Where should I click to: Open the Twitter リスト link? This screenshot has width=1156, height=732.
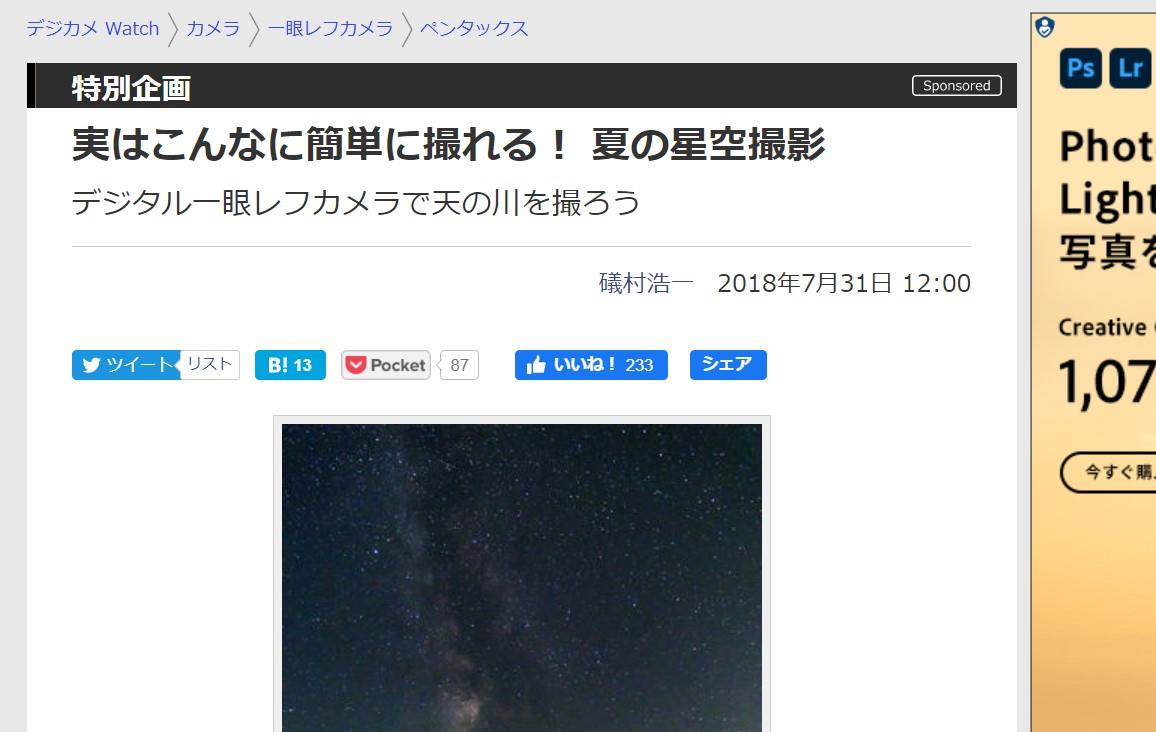pyautogui.click(x=210, y=365)
